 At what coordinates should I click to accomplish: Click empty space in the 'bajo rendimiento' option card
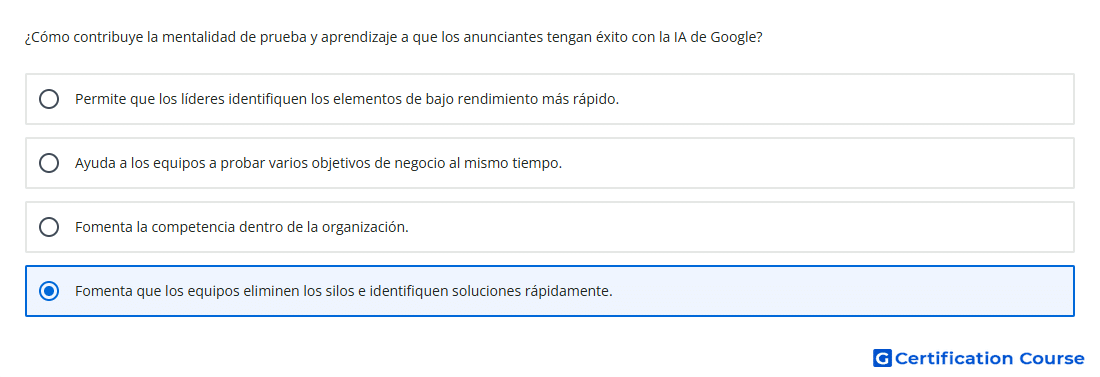pos(842,99)
